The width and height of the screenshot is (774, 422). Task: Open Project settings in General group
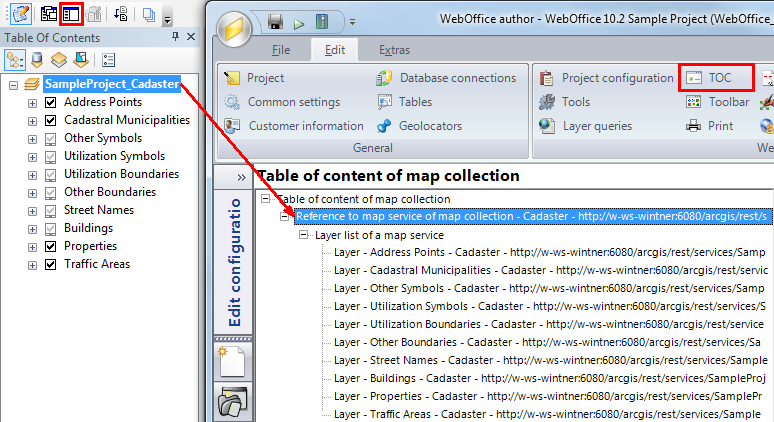tap(254, 78)
